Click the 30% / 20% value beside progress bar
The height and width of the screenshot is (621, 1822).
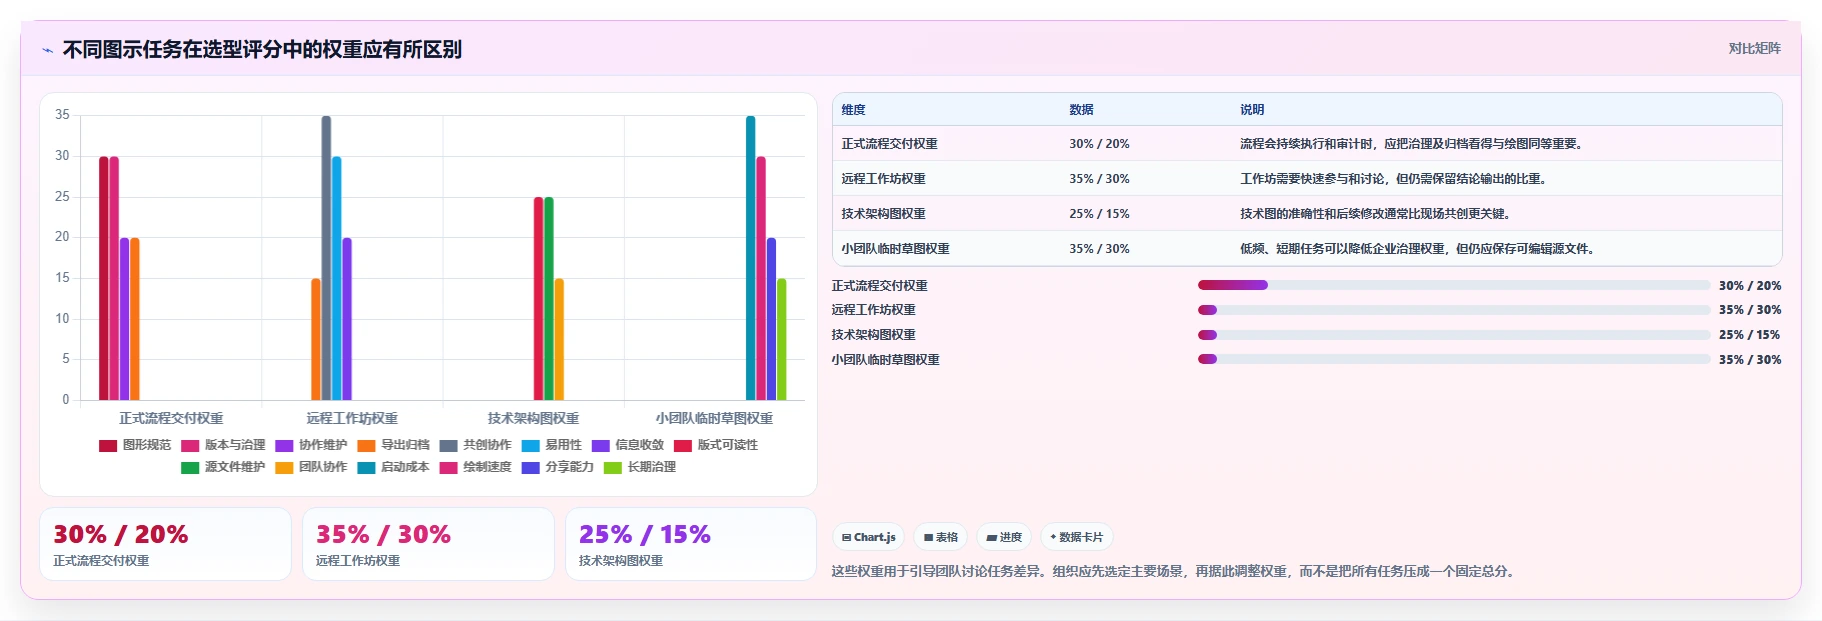[x=1750, y=286]
